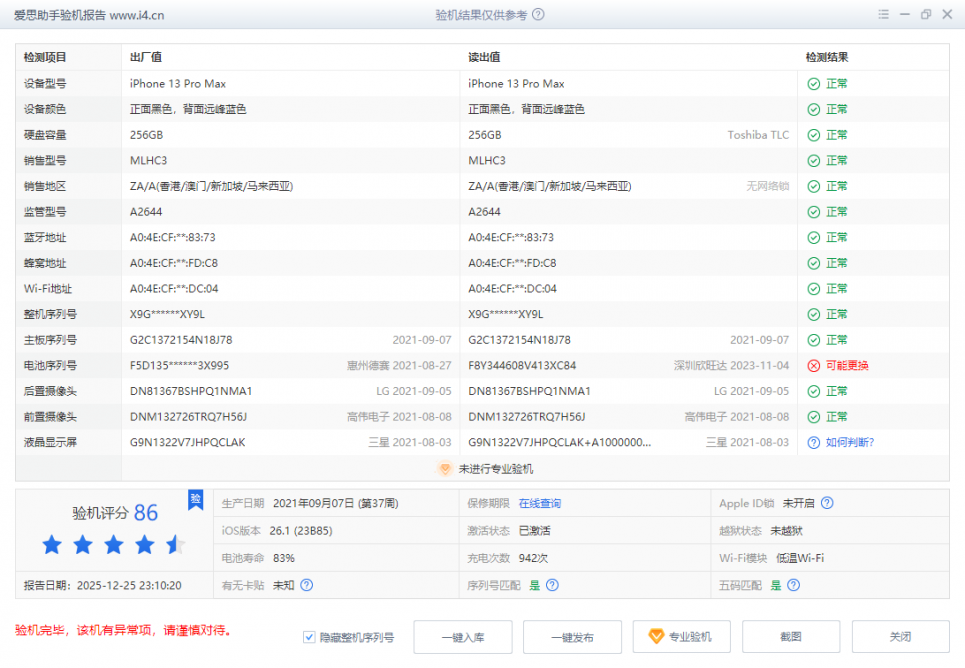Click 一键入库 button
Image resolution: width=965 pixels, height=668 pixels.
(x=462, y=637)
